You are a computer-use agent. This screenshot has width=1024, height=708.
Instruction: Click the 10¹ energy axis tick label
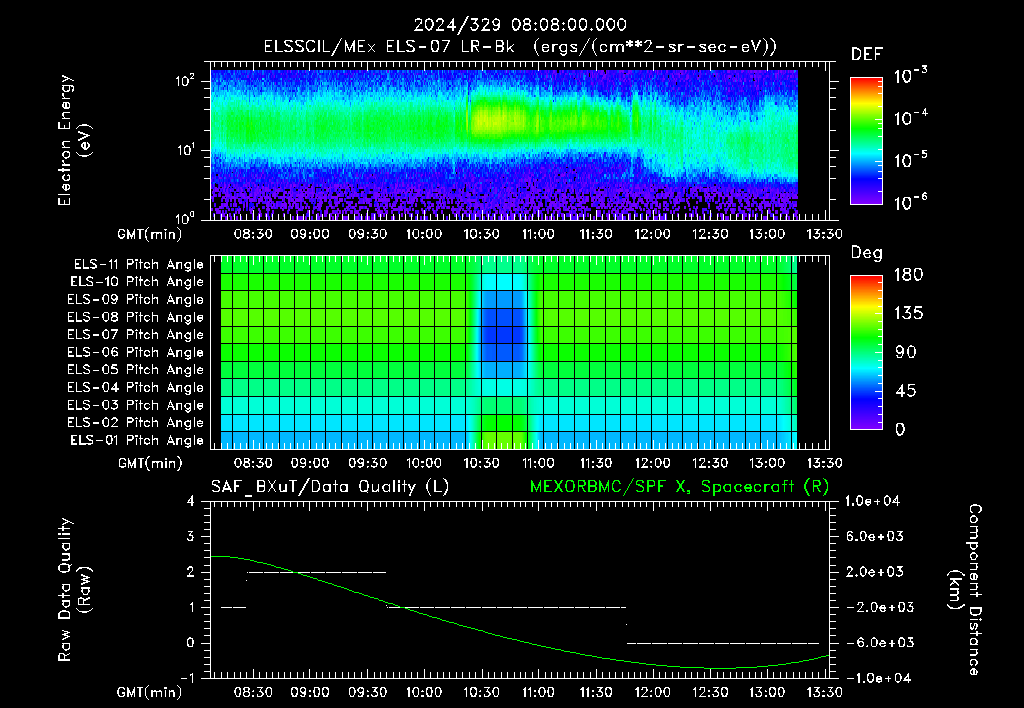[x=185, y=150]
